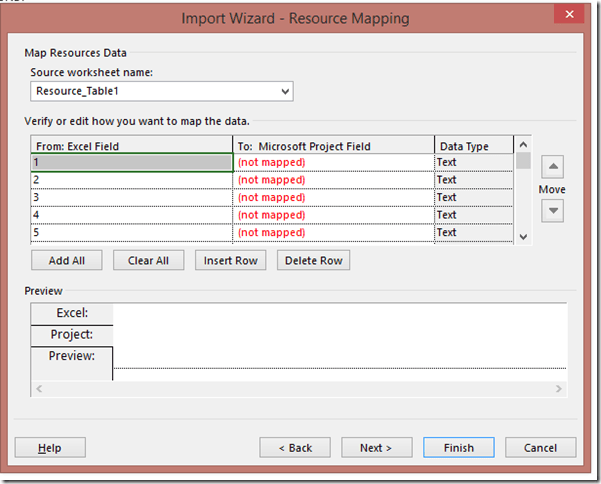Screen dimensions: 601x484
Task: Click Finish to complete the import
Action: click(459, 448)
